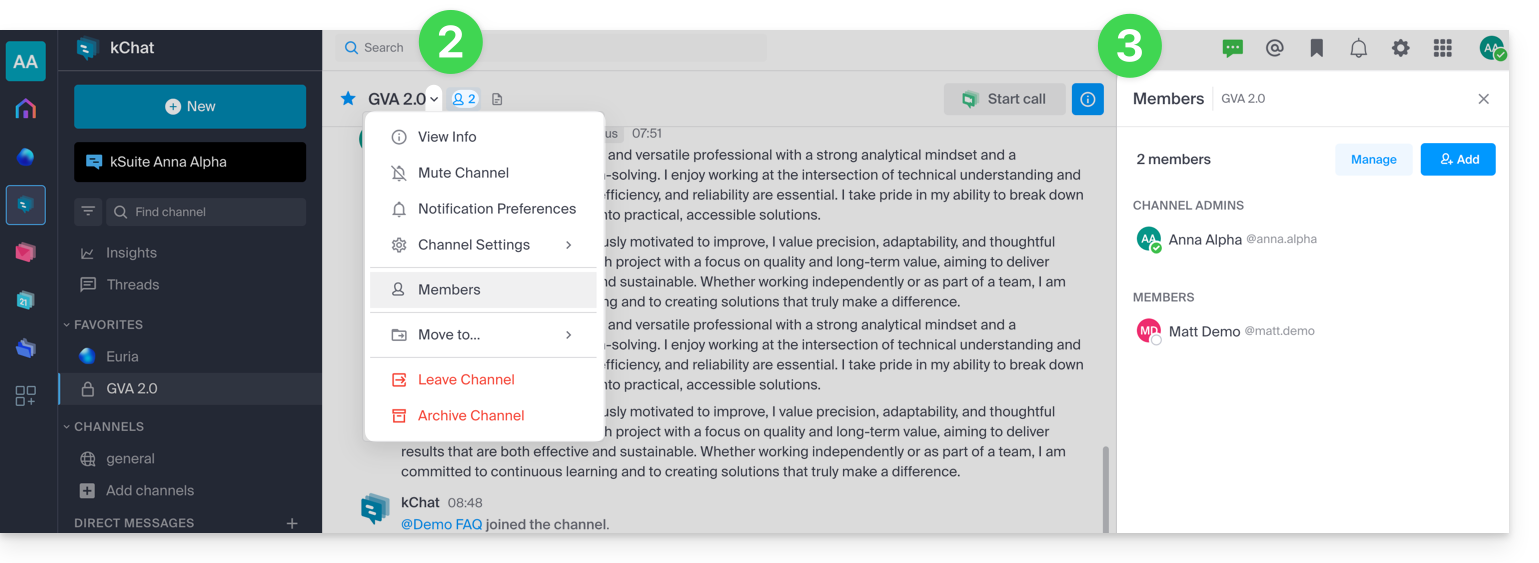Open the apps grid launcher icon
The width and height of the screenshot is (1539, 563).
pos(1442,48)
